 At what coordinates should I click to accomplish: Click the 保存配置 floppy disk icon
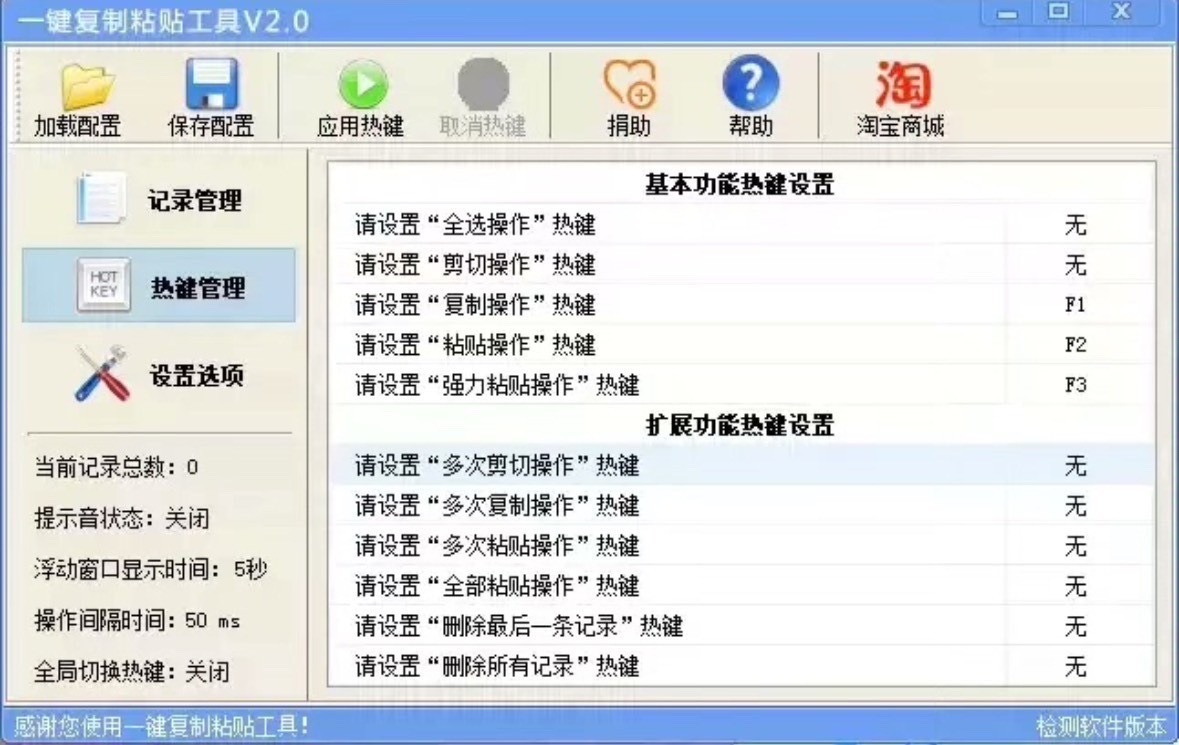(211, 84)
